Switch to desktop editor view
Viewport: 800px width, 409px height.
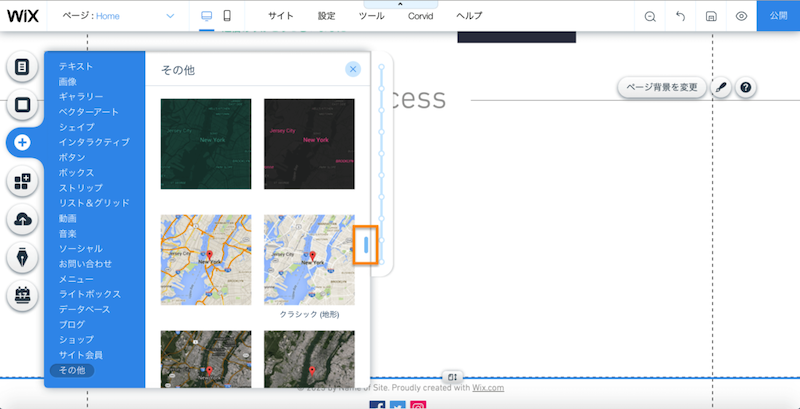coord(207,16)
